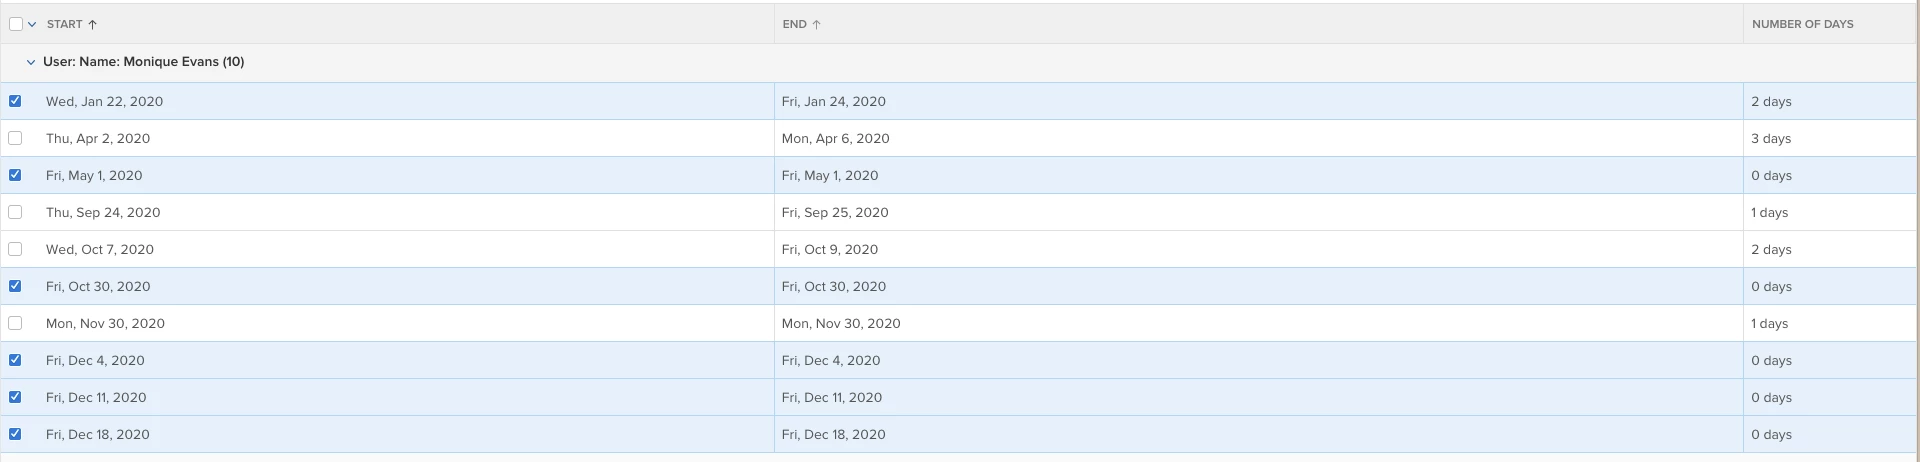1920x462 pixels.
Task: Sort by the NUMBER OF DAYS column
Action: point(1802,24)
